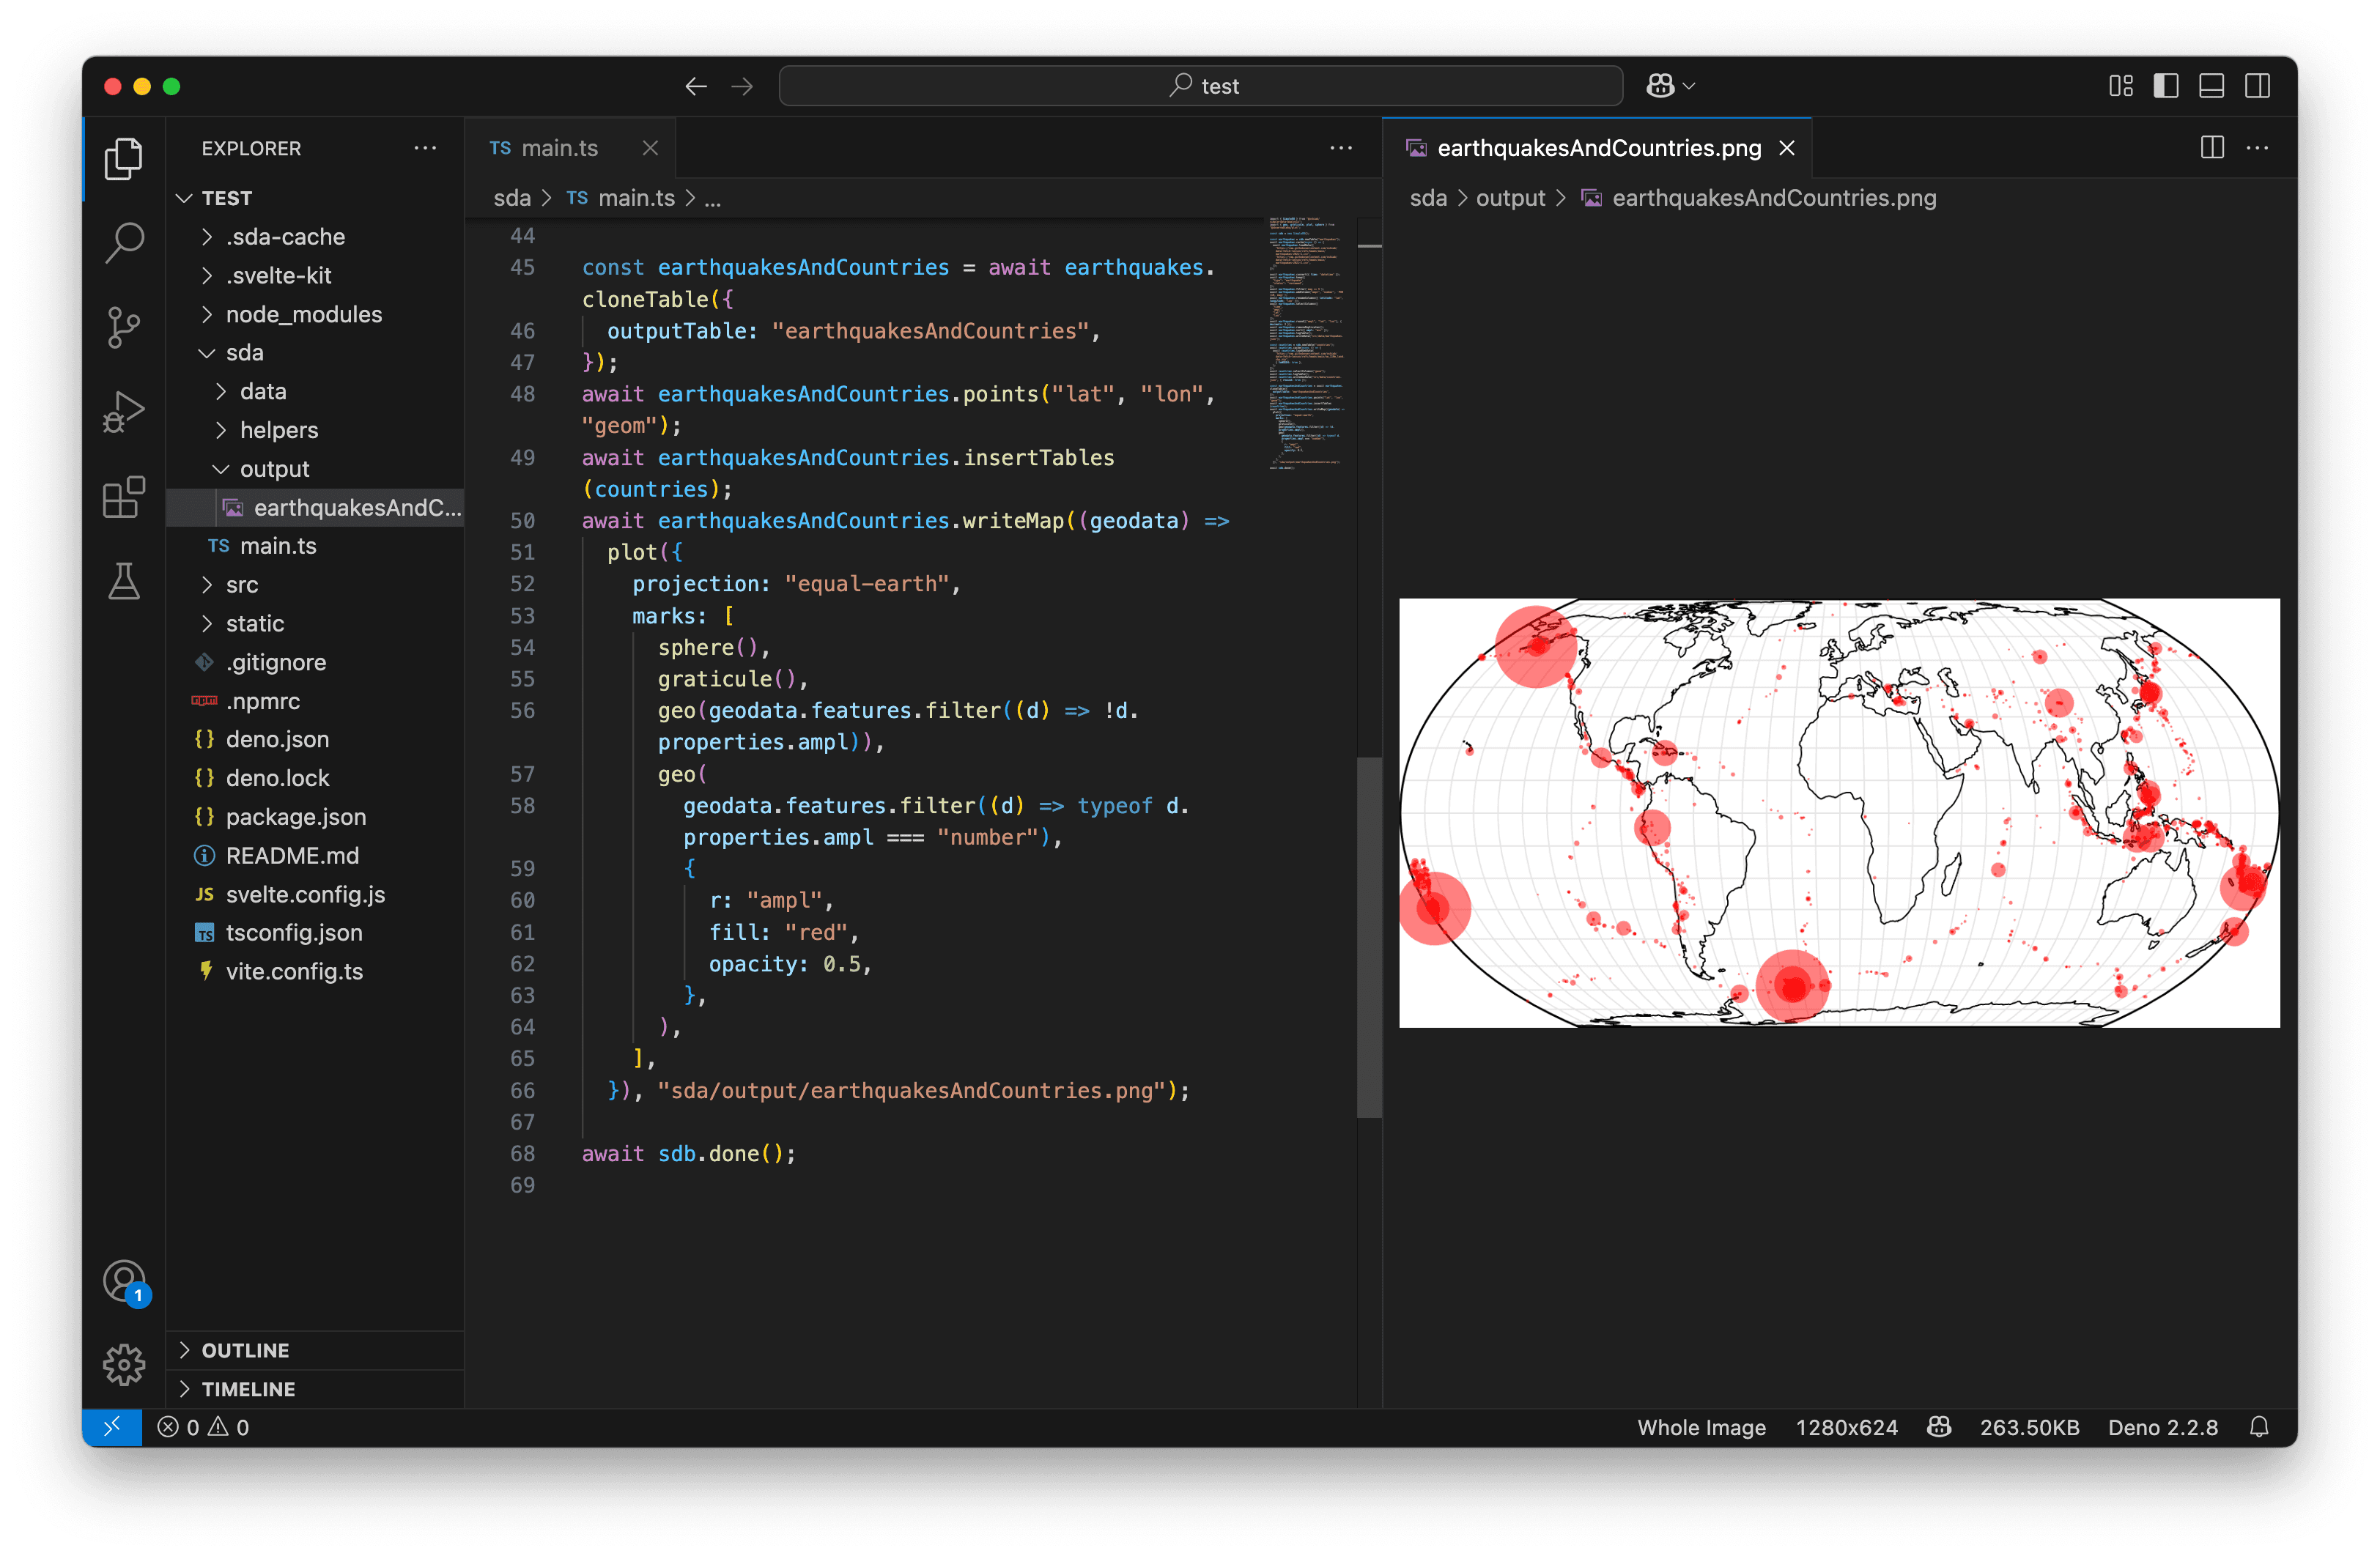Open vite.config.ts file
The image size is (2380, 1556).
[x=315, y=972]
